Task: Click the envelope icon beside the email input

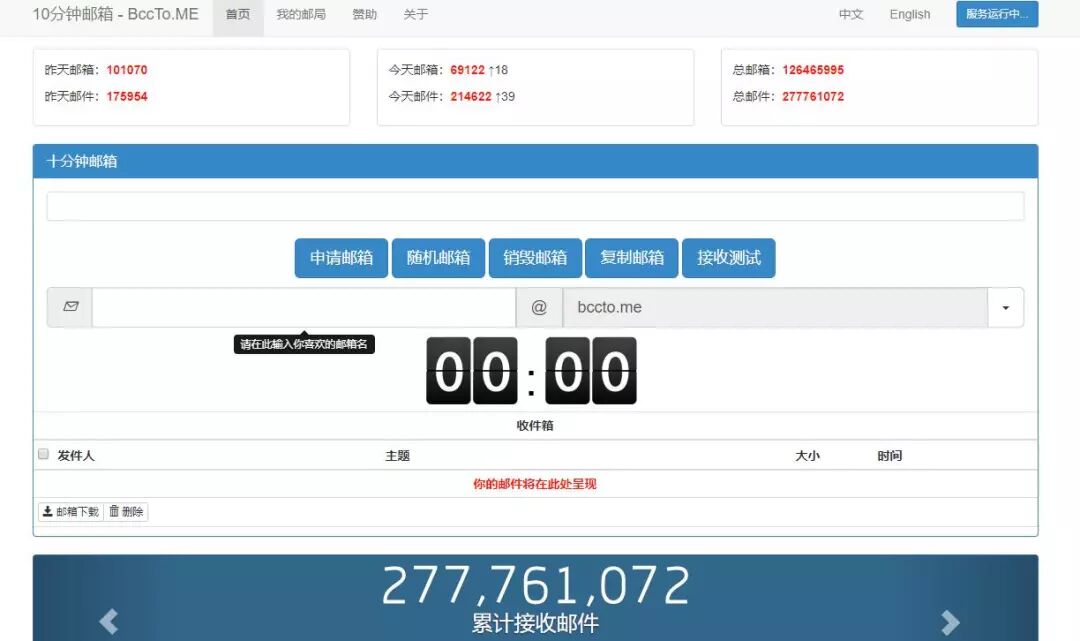Action: coord(68,307)
